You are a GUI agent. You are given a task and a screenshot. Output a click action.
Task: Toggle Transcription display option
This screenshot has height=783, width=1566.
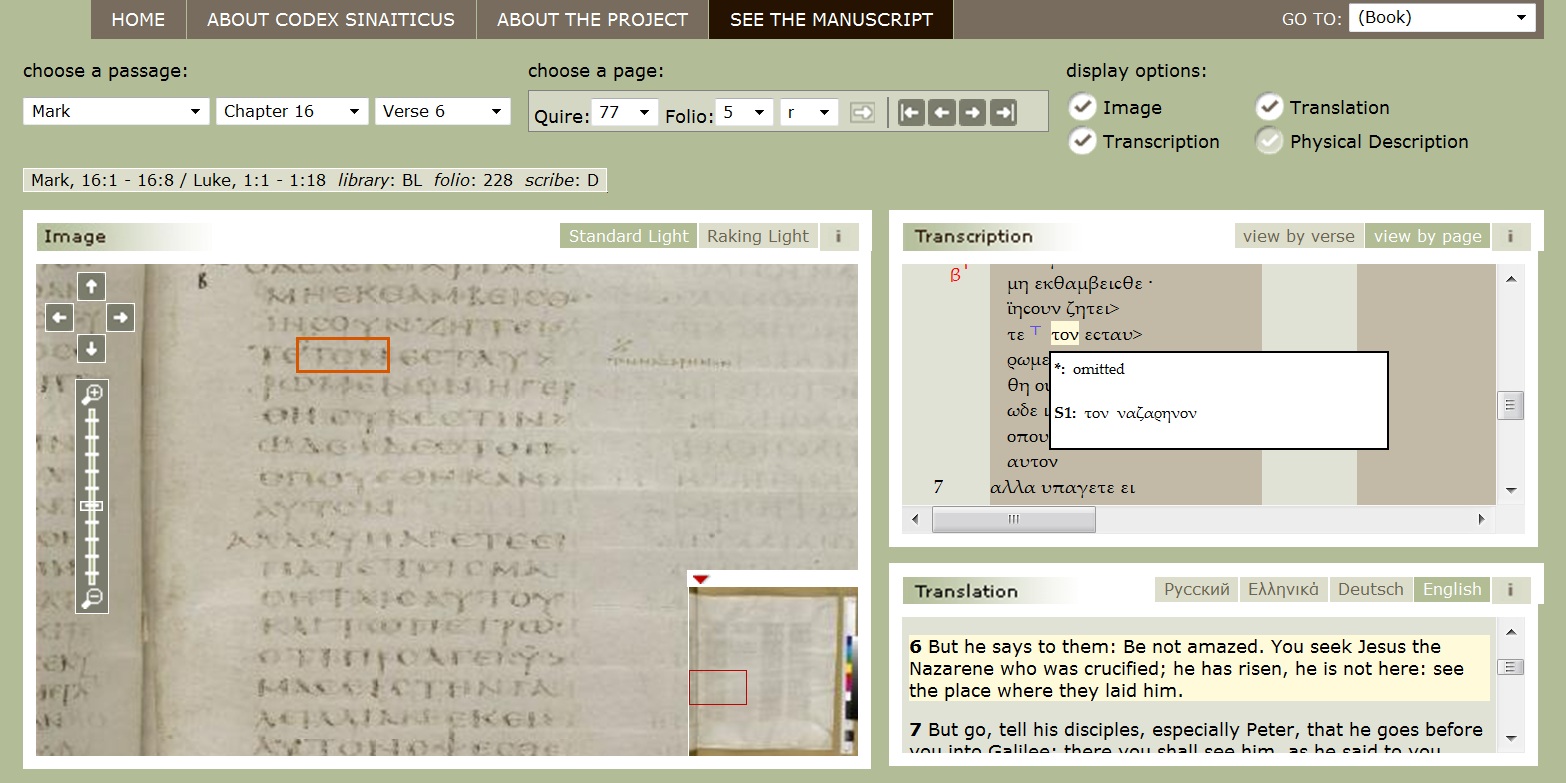coord(1081,141)
